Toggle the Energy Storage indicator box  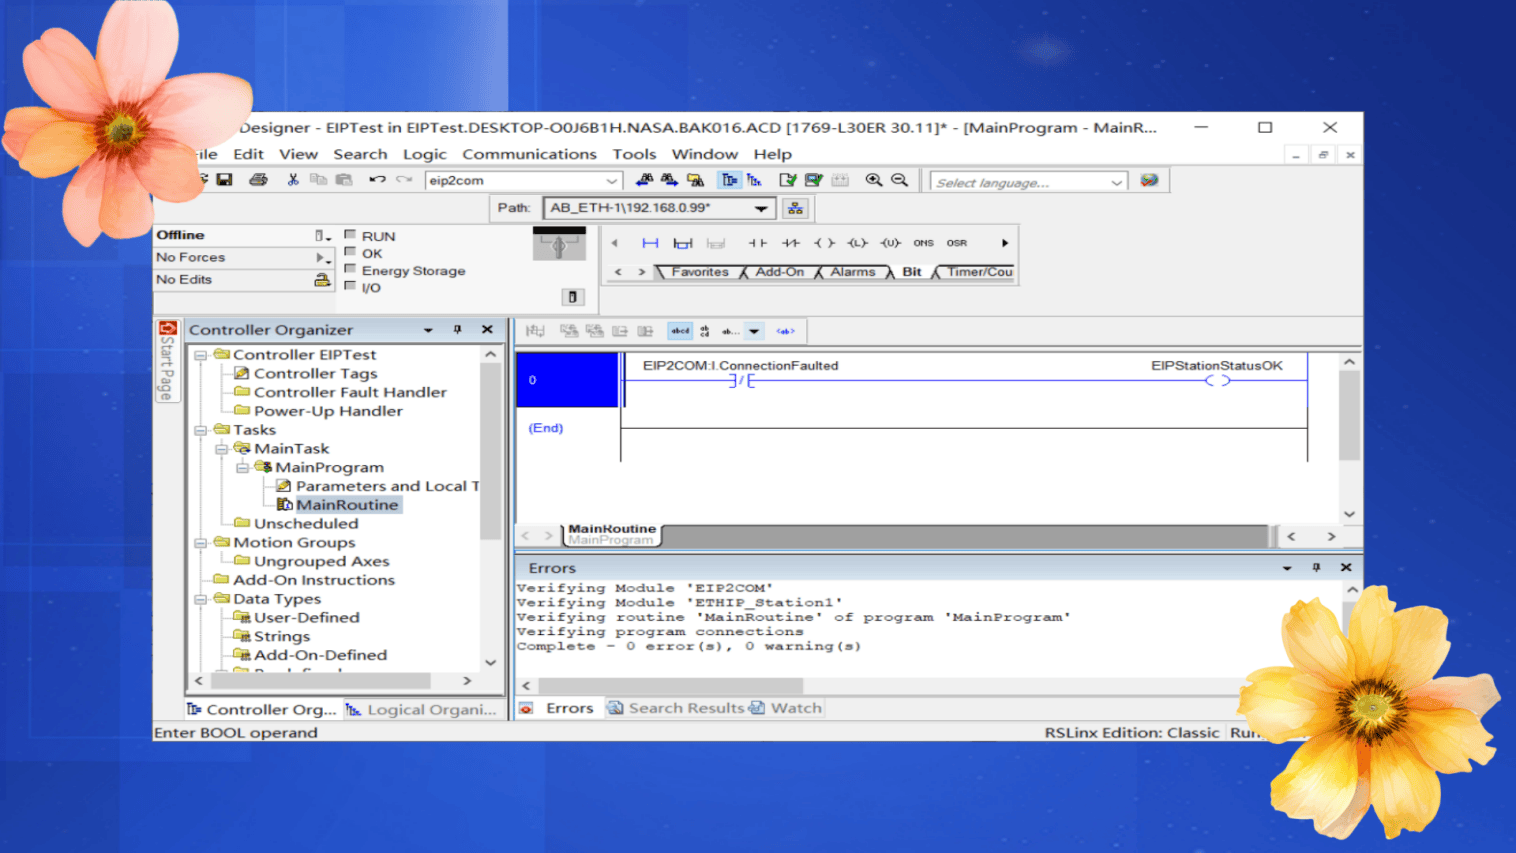pyautogui.click(x=350, y=269)
